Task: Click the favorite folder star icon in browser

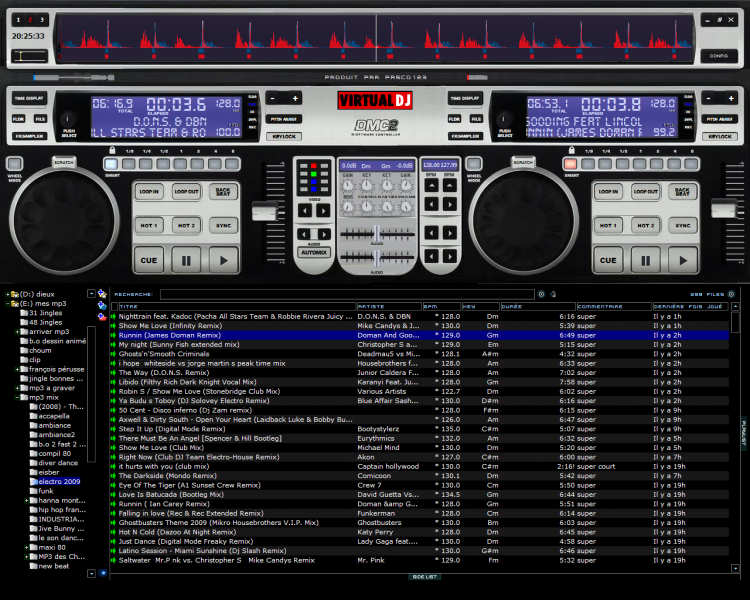Action: [x=103, y=294]
